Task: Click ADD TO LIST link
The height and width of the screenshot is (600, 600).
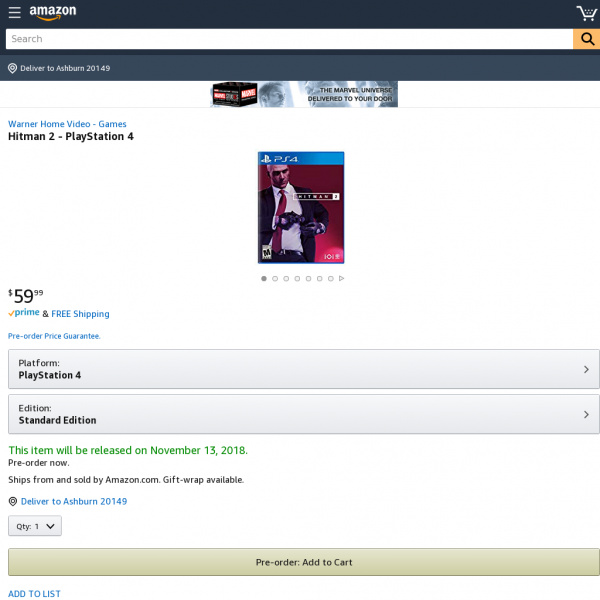Action: click(x=34, y=593)
